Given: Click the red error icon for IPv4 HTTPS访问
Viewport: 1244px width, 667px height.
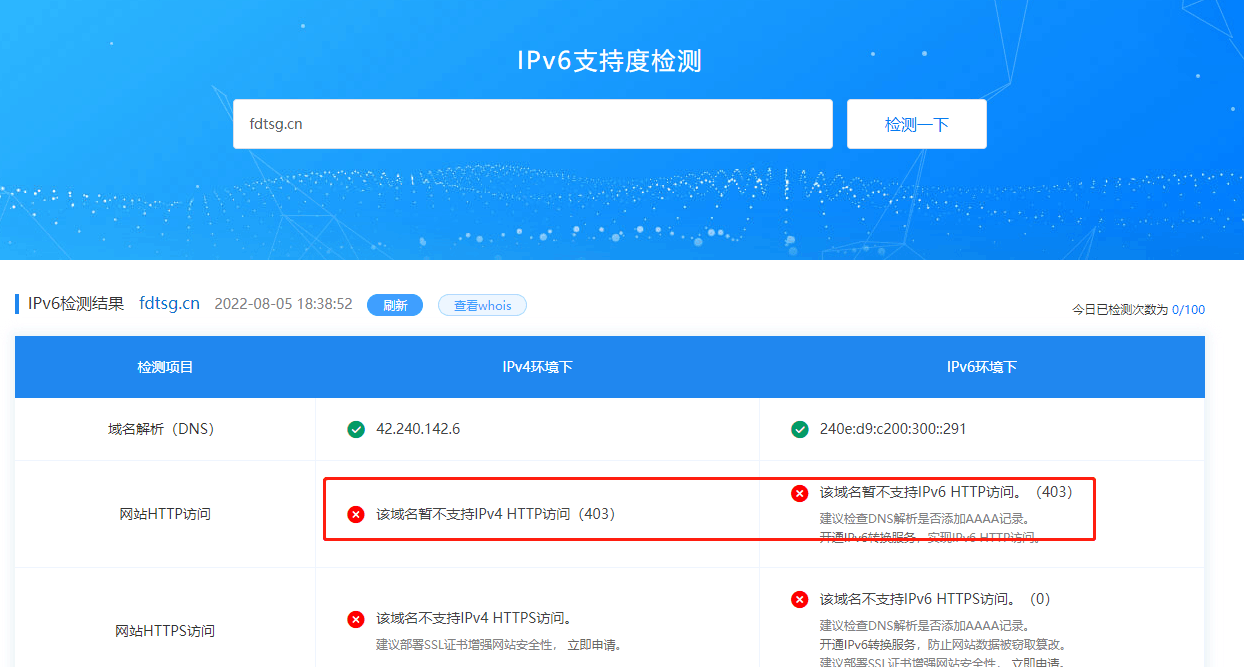Looking at the screenshot, I should click(356, 619).
